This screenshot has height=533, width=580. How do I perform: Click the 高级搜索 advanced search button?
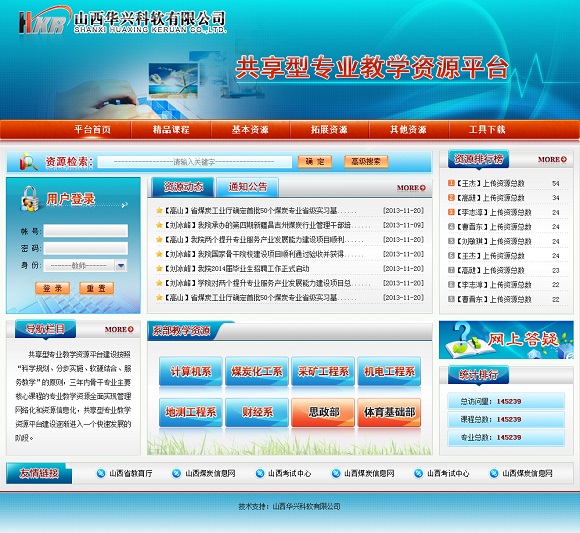(366, 162)
